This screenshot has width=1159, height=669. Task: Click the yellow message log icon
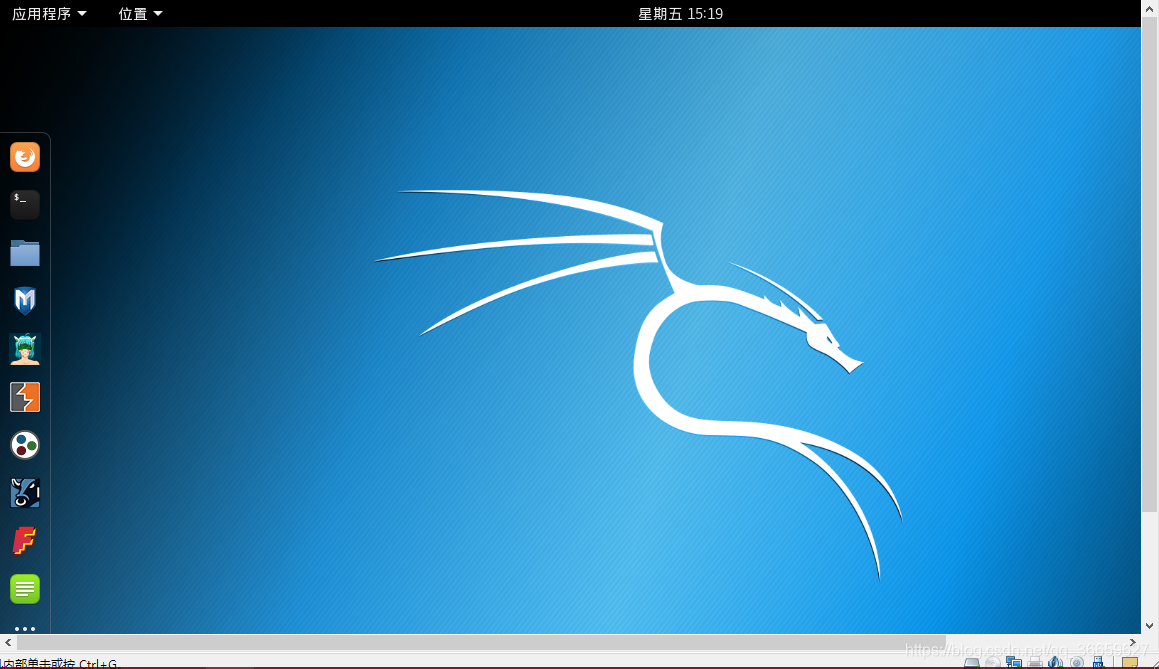tap(1129, 663)
